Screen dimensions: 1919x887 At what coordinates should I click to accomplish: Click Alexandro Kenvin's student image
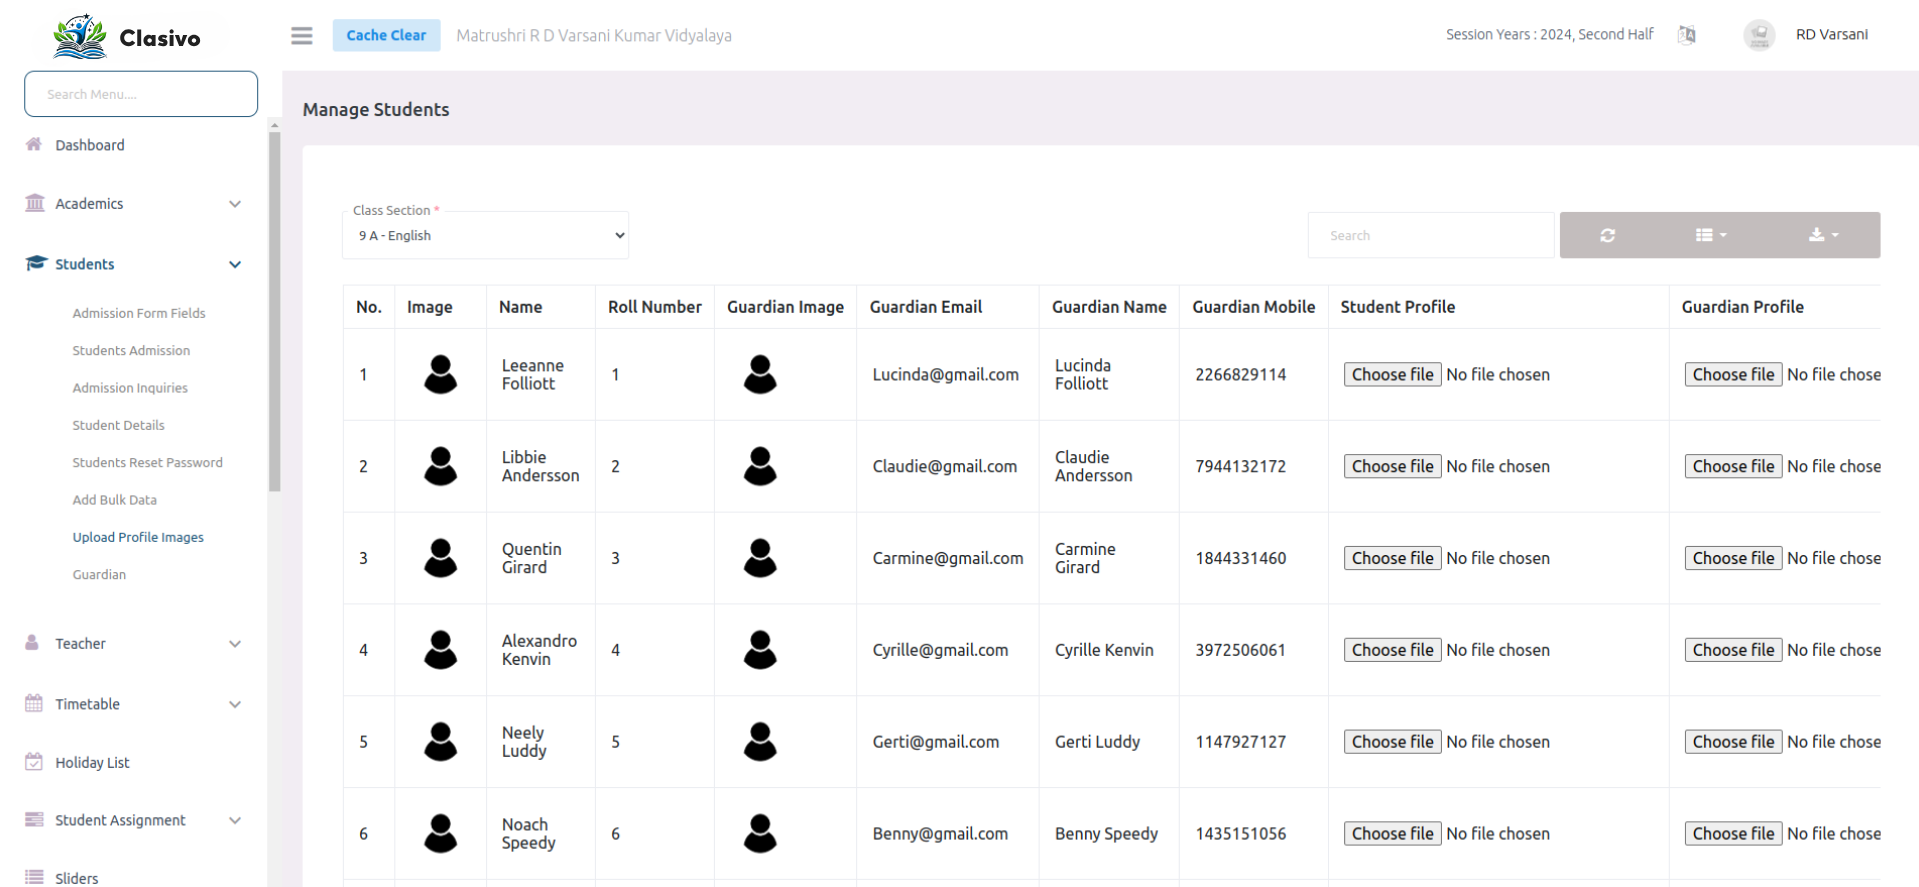(441, 650)
